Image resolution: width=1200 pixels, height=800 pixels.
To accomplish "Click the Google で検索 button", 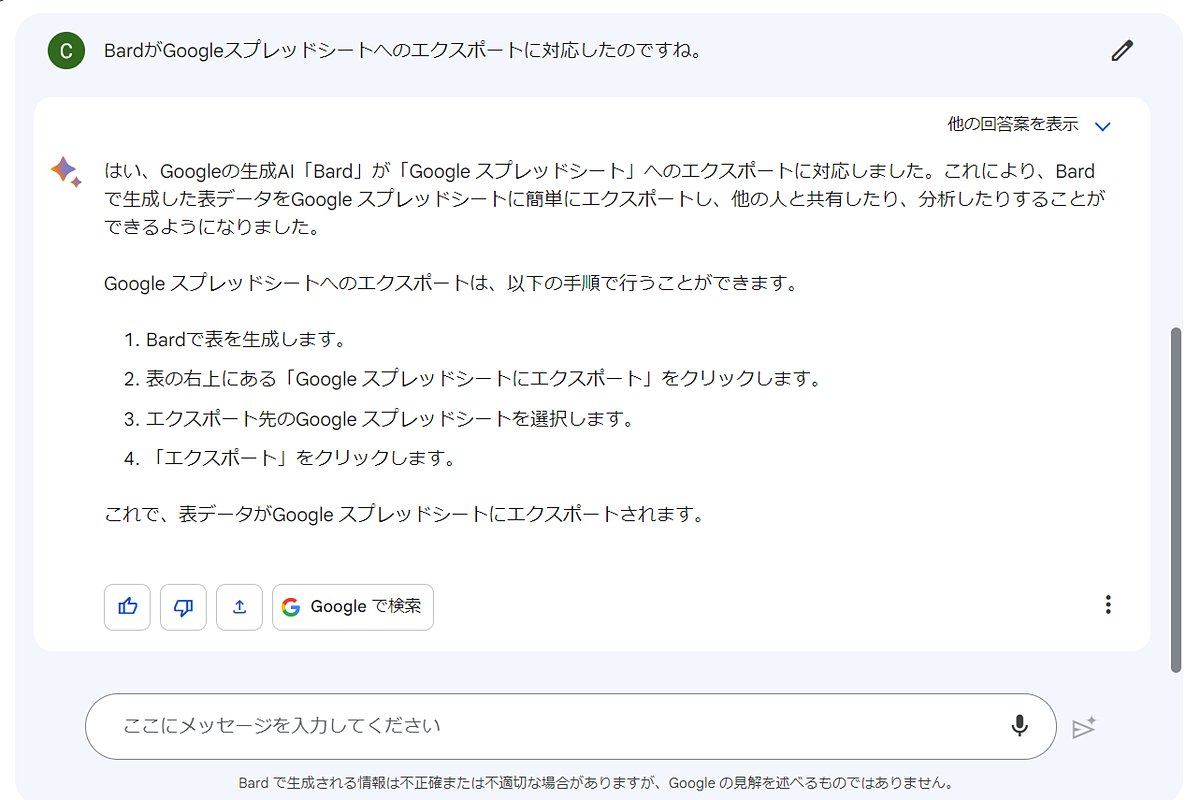I will point(353,607).
